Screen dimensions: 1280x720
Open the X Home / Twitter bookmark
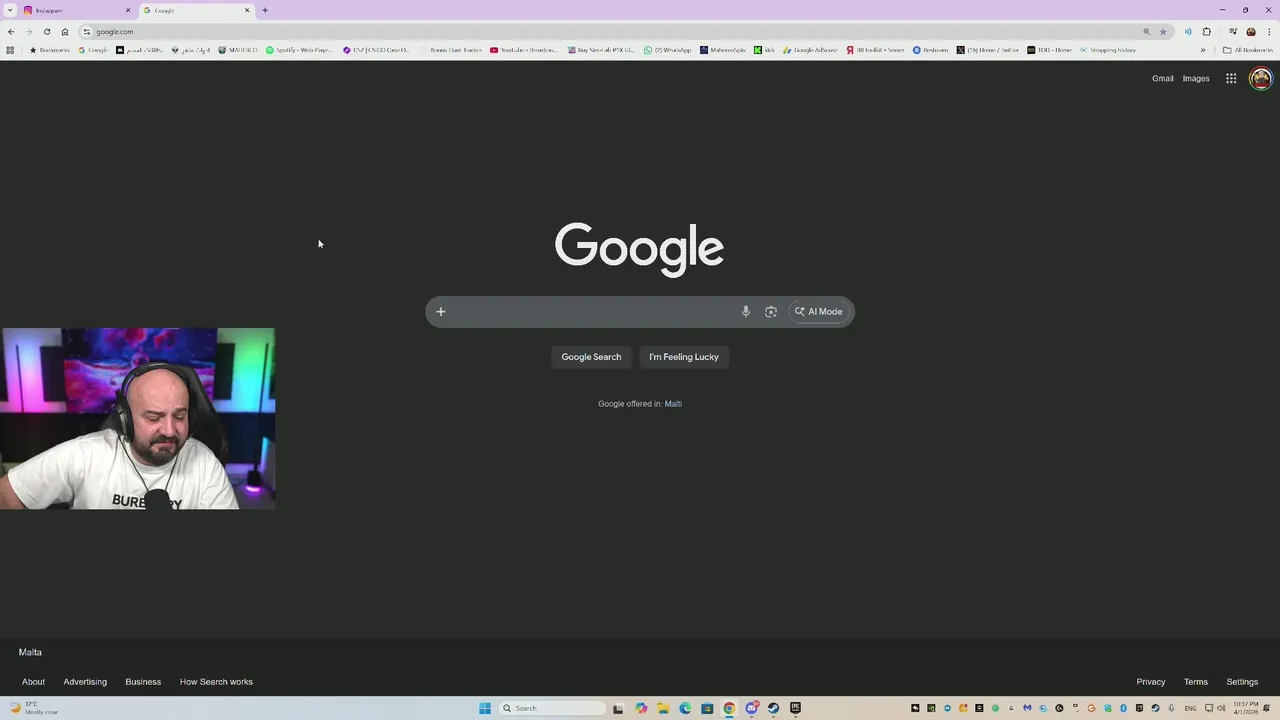[988, 50]
